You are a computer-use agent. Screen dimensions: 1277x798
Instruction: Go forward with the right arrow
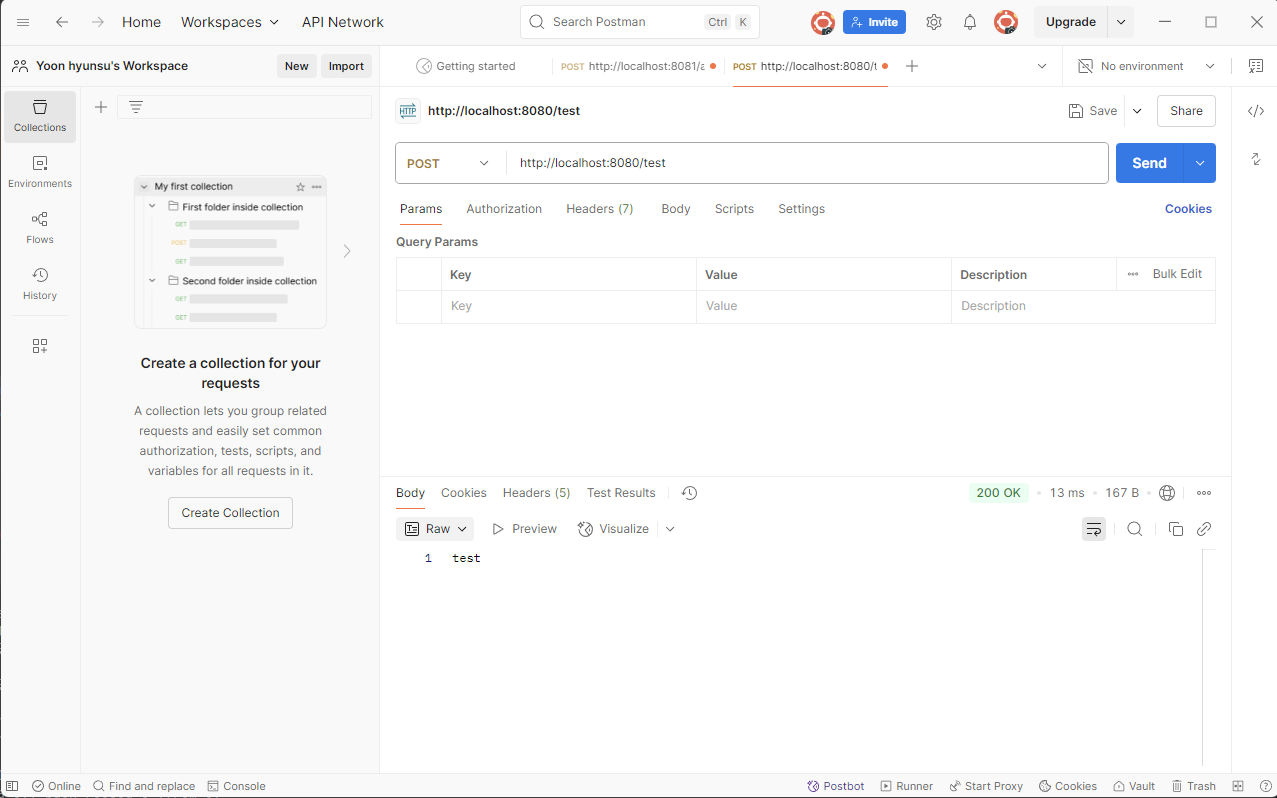[x=97, y=22]
